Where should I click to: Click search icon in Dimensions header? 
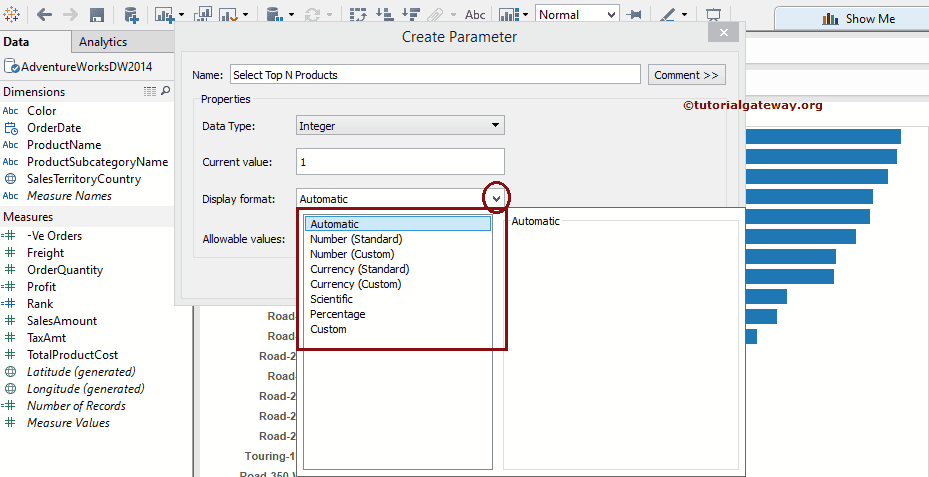pyautogui.click(x=166, y=91)
